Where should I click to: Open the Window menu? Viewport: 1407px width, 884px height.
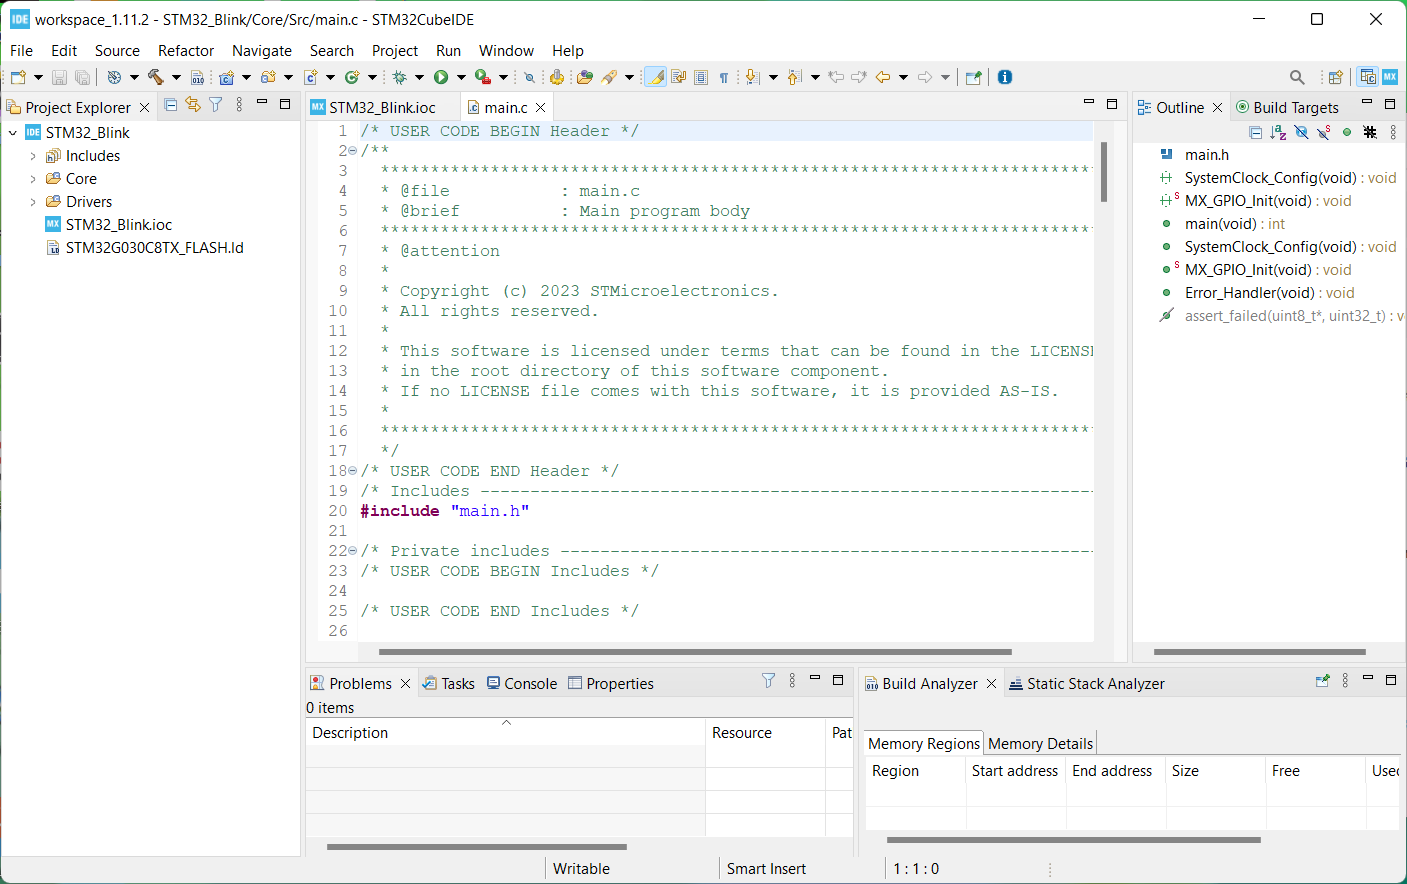(x=506, y=51)
